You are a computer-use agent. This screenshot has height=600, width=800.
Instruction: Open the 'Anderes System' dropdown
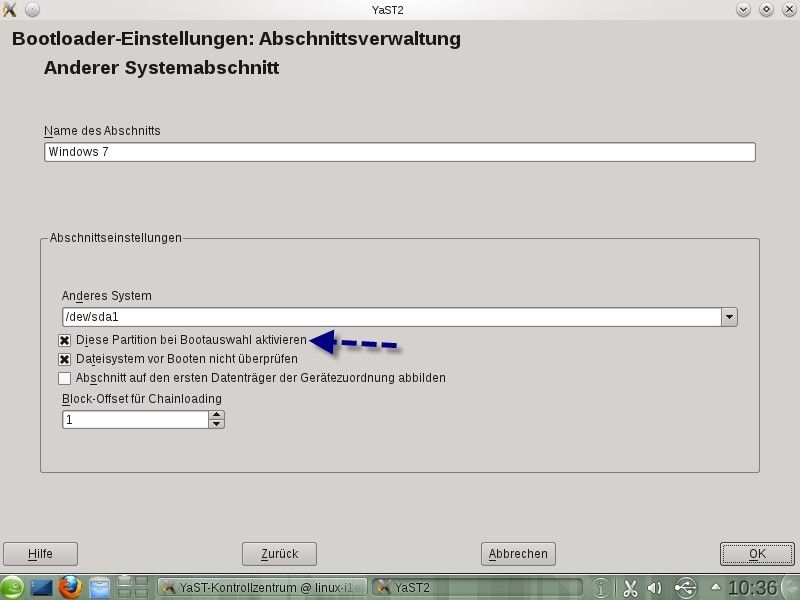click(730, 315)
